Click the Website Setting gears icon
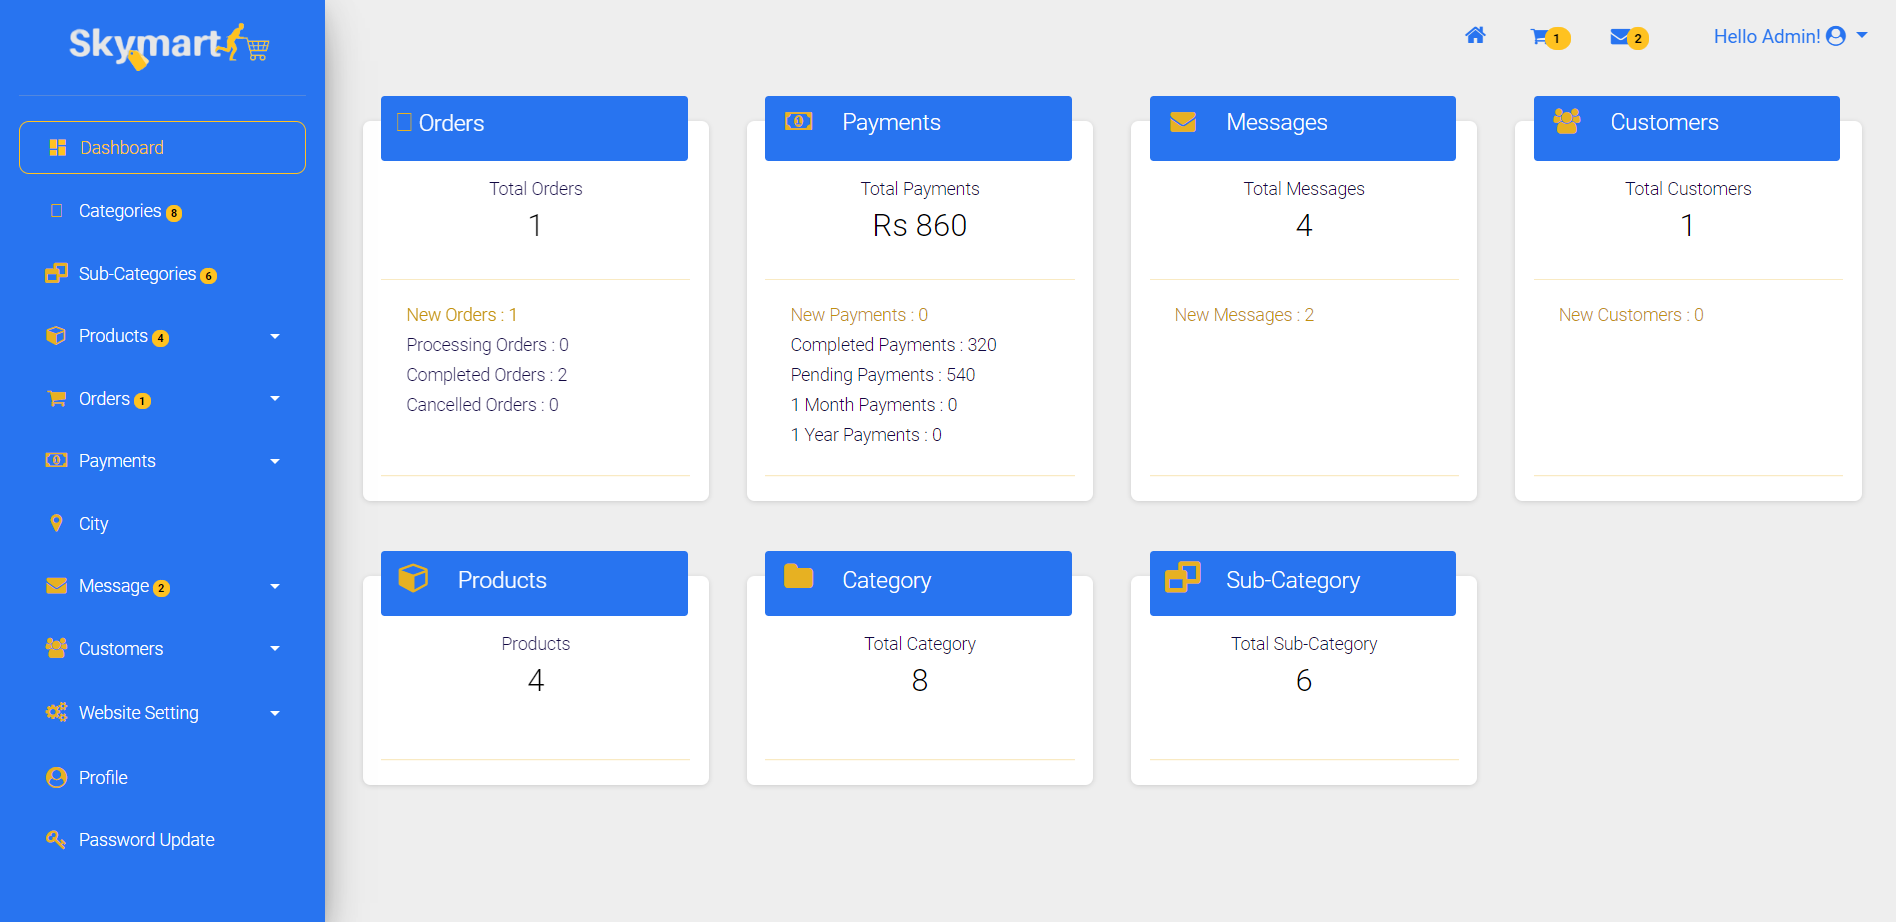1896x922 pixels. [x=56, y=712]
